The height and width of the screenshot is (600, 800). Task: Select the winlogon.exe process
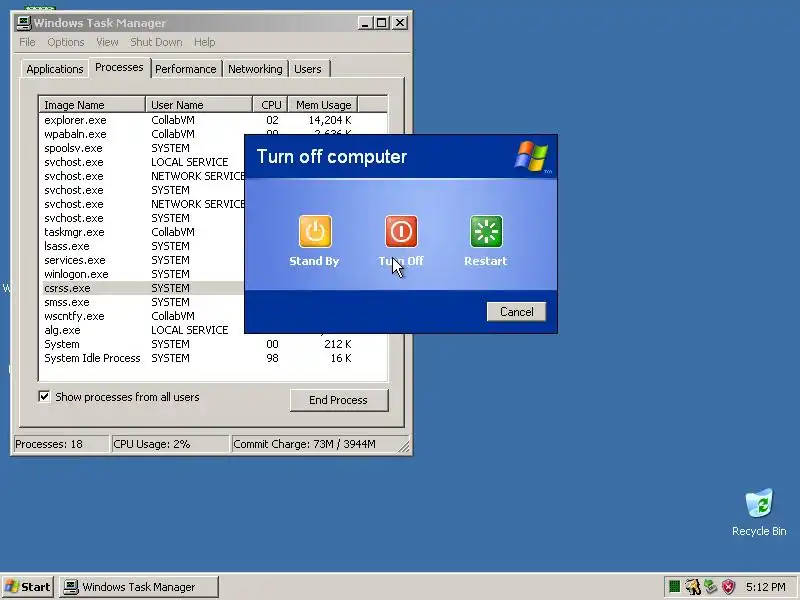(x=77, y=274)
